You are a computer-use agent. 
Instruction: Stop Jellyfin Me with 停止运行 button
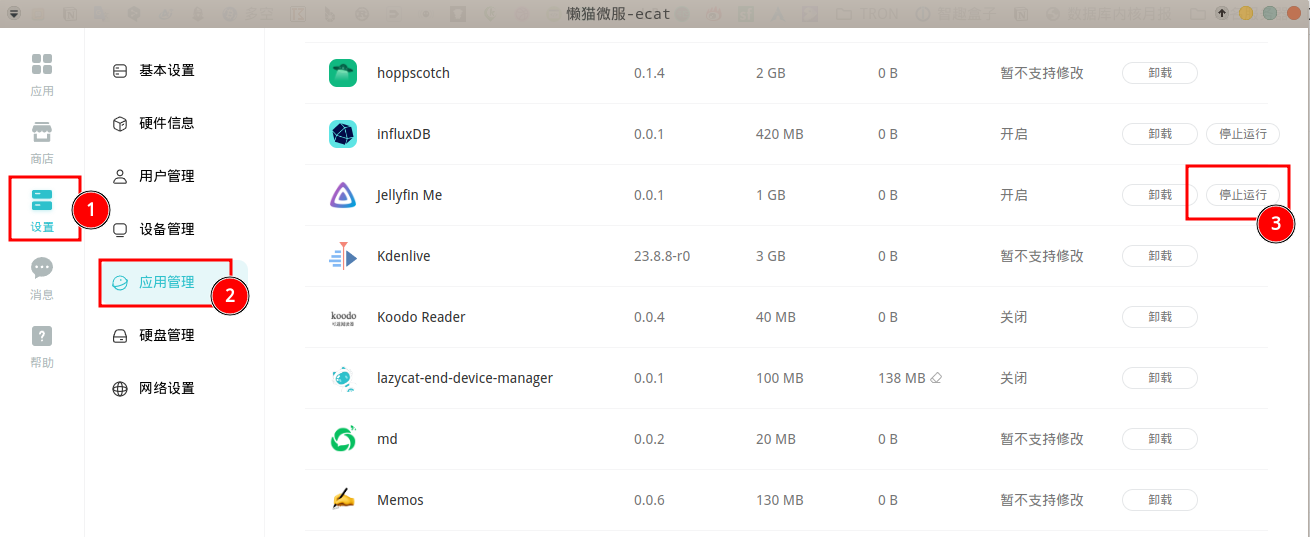[1243, 195]
